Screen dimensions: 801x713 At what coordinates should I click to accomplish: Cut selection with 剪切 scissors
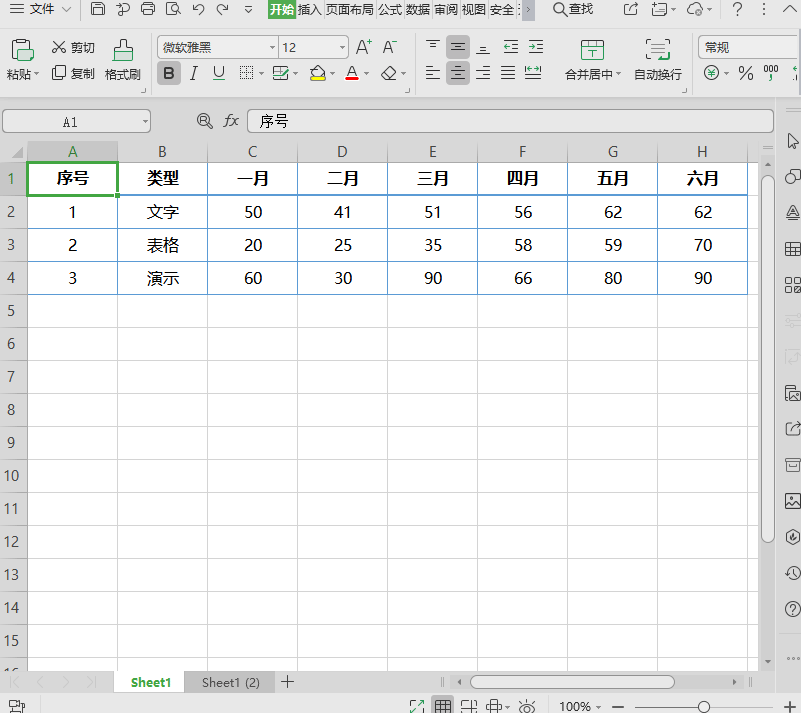73,47
